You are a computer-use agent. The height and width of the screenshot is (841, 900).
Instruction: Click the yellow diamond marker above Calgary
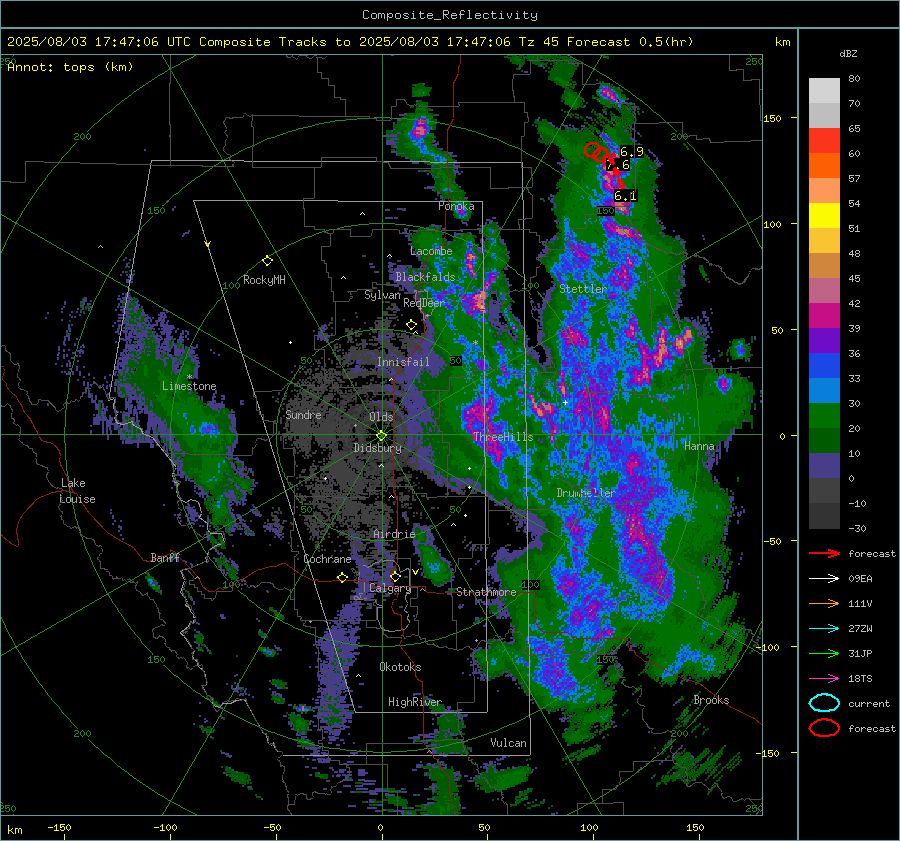coord(395,576)
